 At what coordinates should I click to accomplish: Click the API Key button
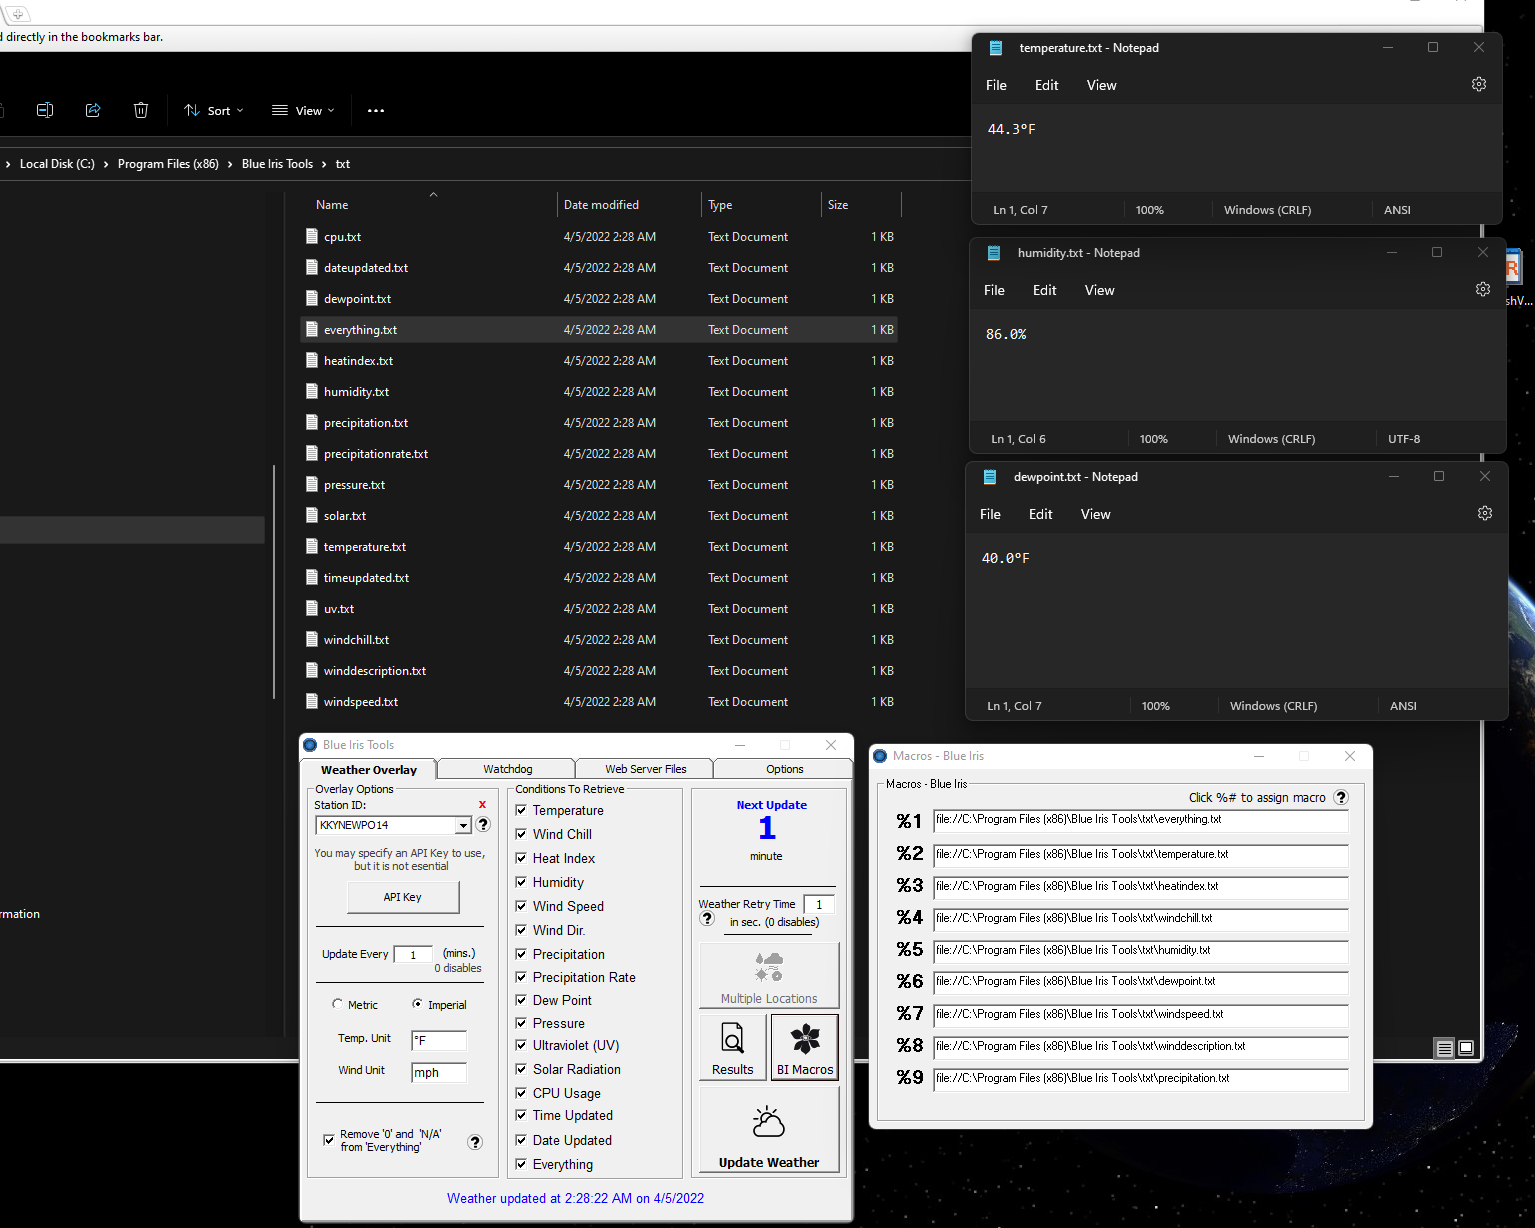(403, 897)
